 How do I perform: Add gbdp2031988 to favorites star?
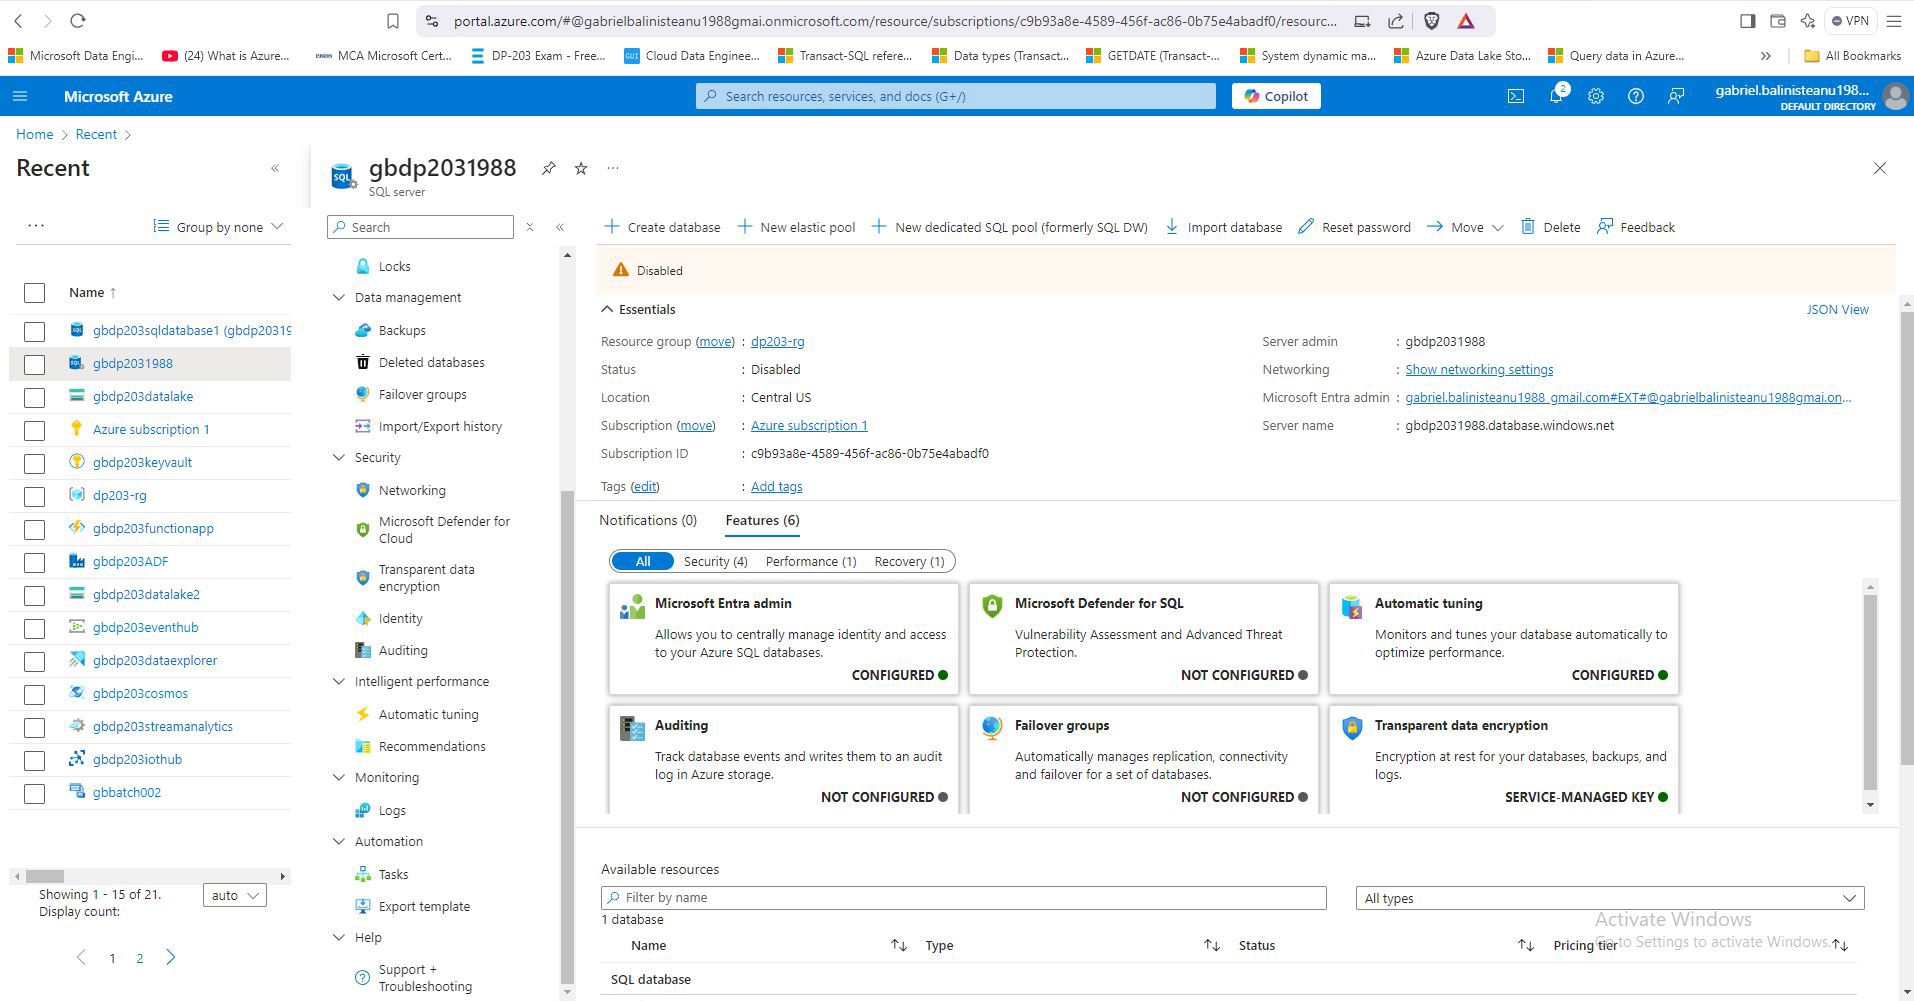point(581,168)
